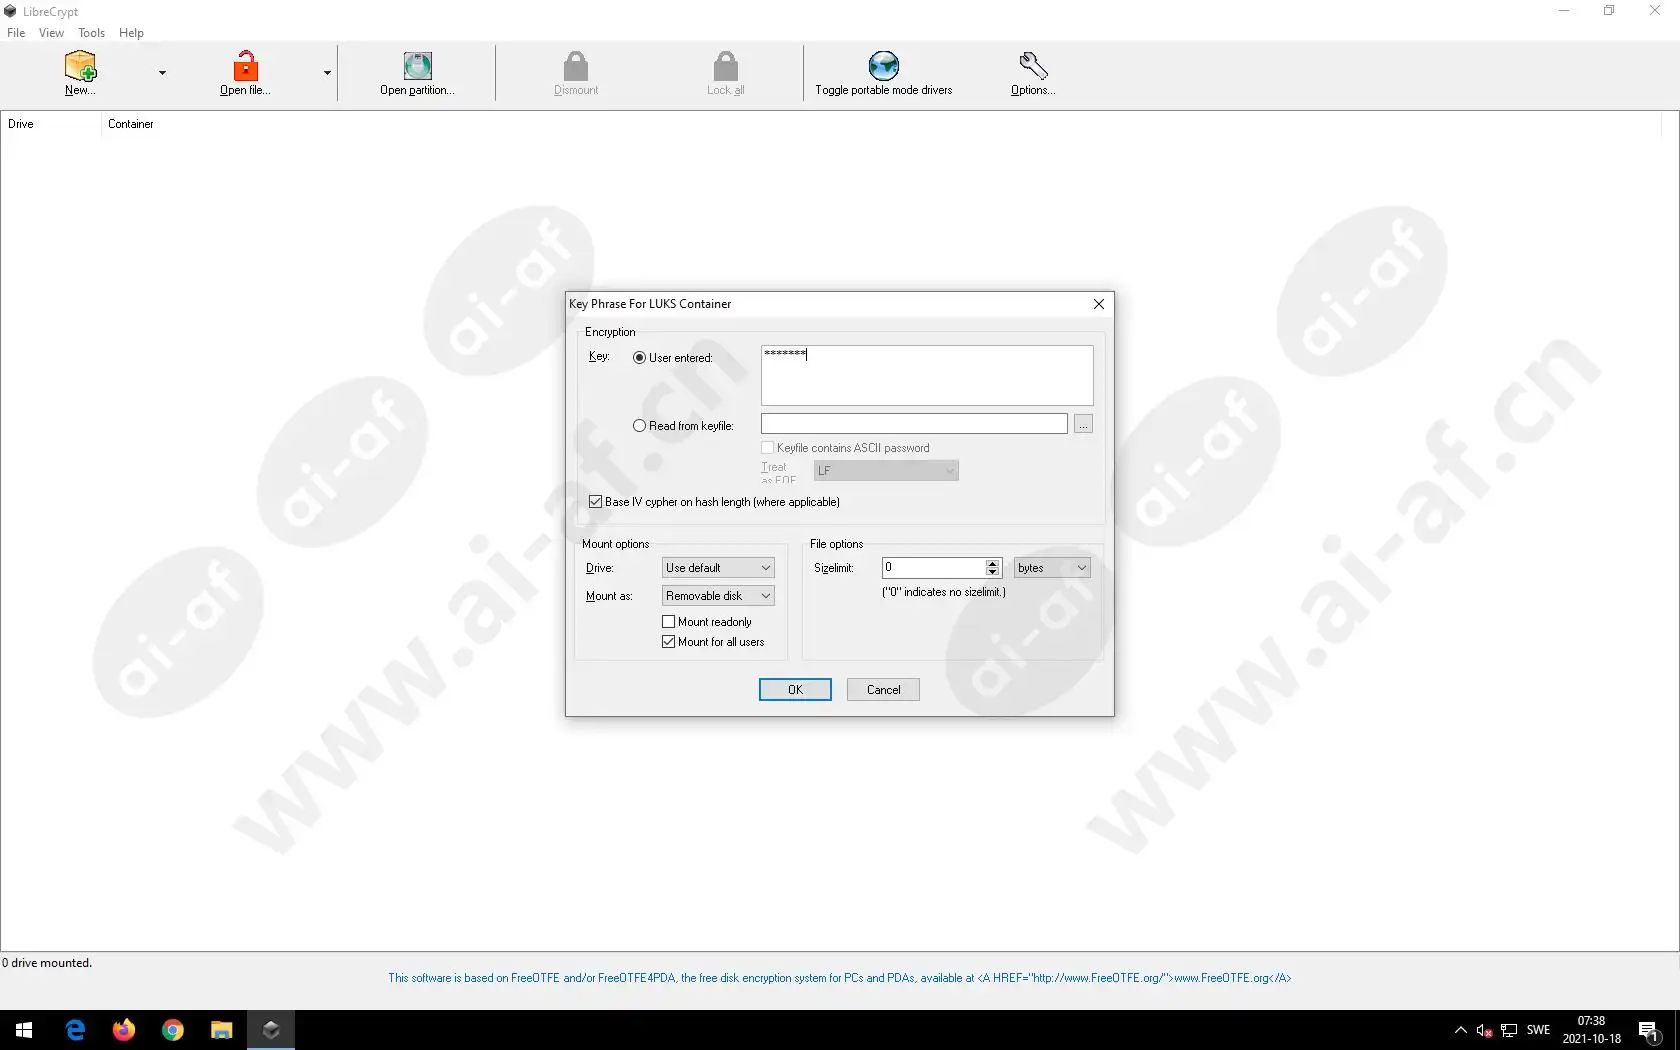Viewport: 1680px width, 1050px height.
Task: Click the Dismount padlock icon
Action: click(576, 66)
